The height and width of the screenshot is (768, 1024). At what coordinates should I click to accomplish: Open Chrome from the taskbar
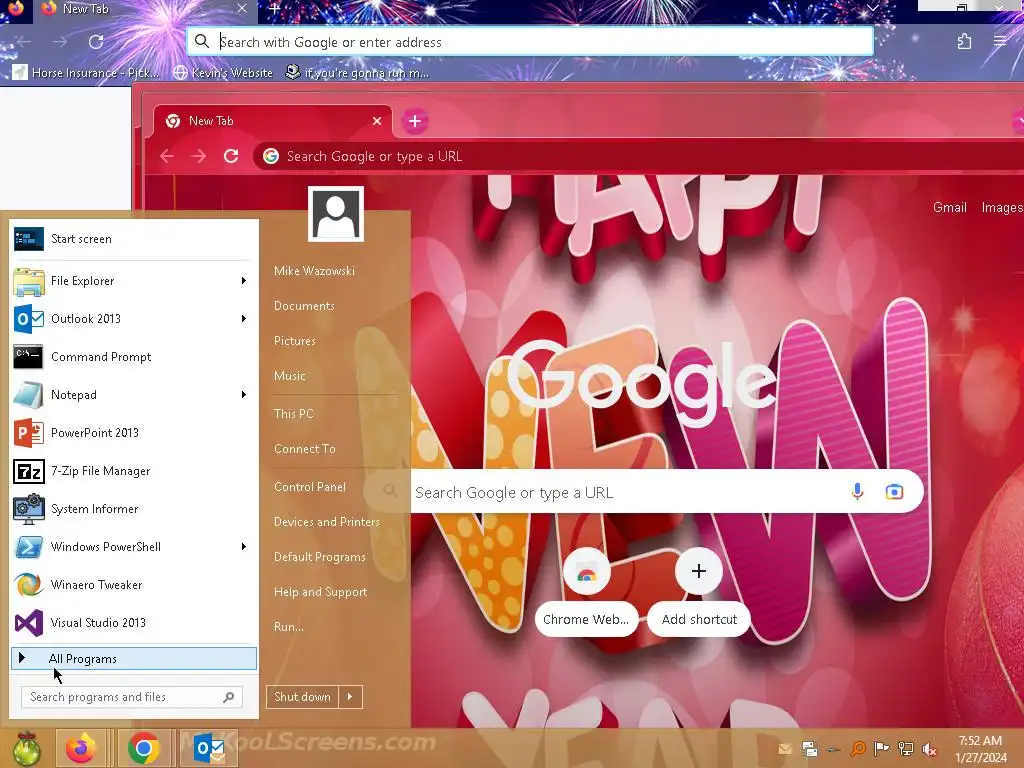pyautogui.click(x=144, y=748)
